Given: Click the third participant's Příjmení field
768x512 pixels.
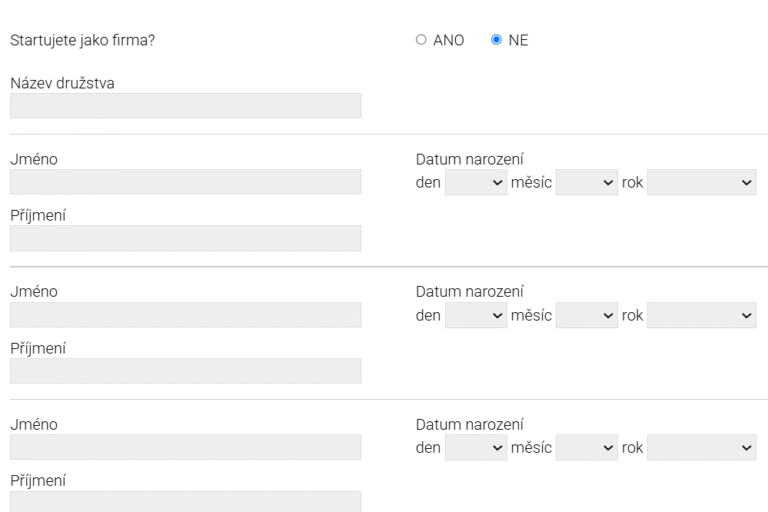Looking at the screenshot, I should click(185, 502).
